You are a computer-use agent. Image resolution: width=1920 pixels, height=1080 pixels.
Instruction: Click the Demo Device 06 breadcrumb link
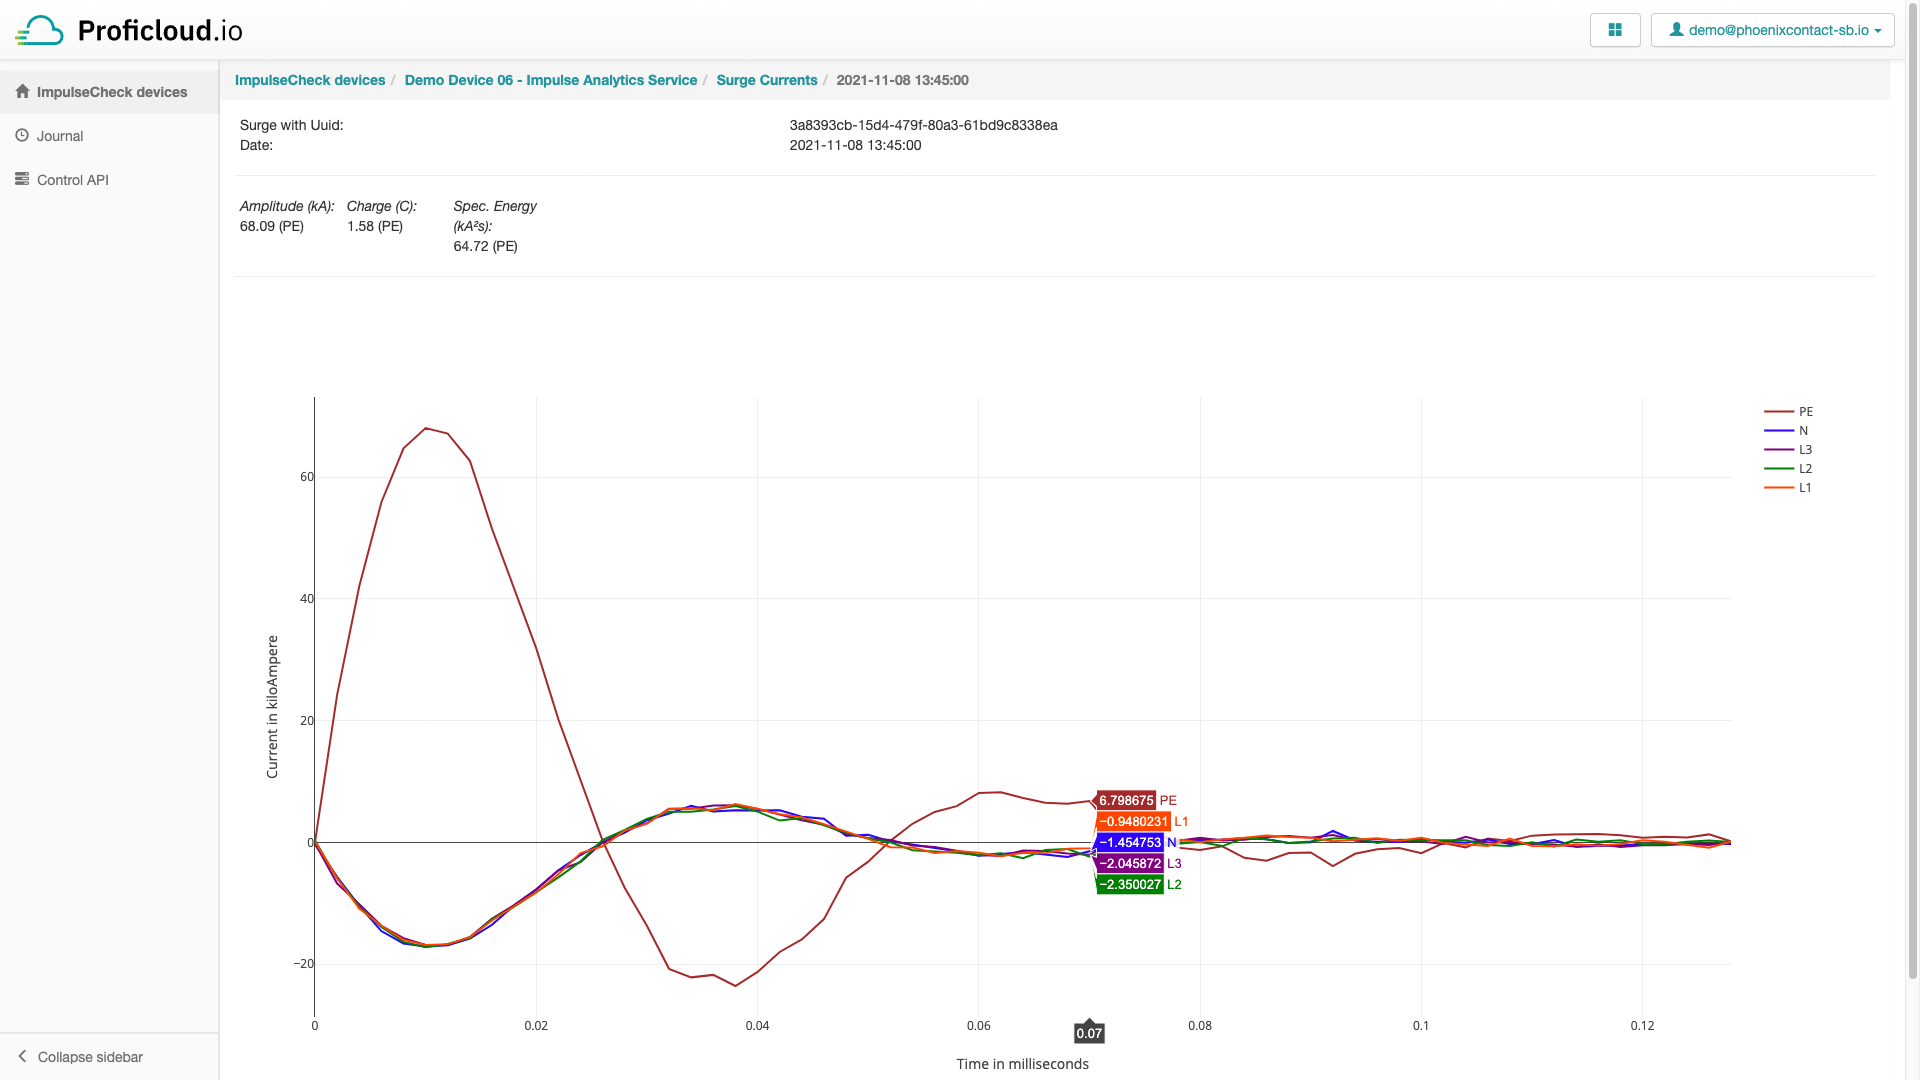pos(550,80)
